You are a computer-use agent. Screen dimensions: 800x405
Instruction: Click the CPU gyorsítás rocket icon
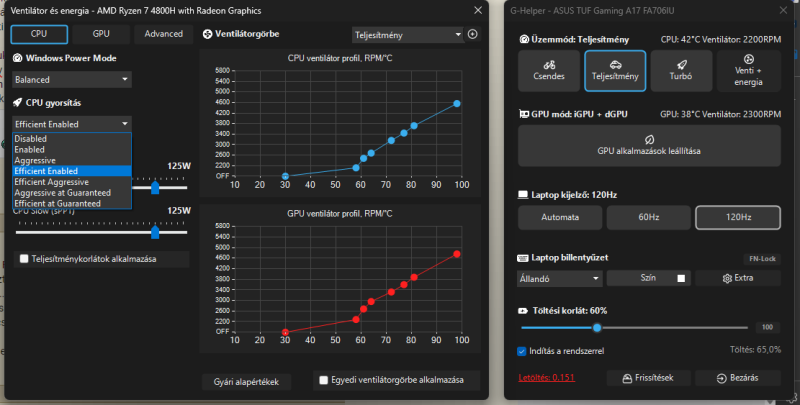point(17,103)
